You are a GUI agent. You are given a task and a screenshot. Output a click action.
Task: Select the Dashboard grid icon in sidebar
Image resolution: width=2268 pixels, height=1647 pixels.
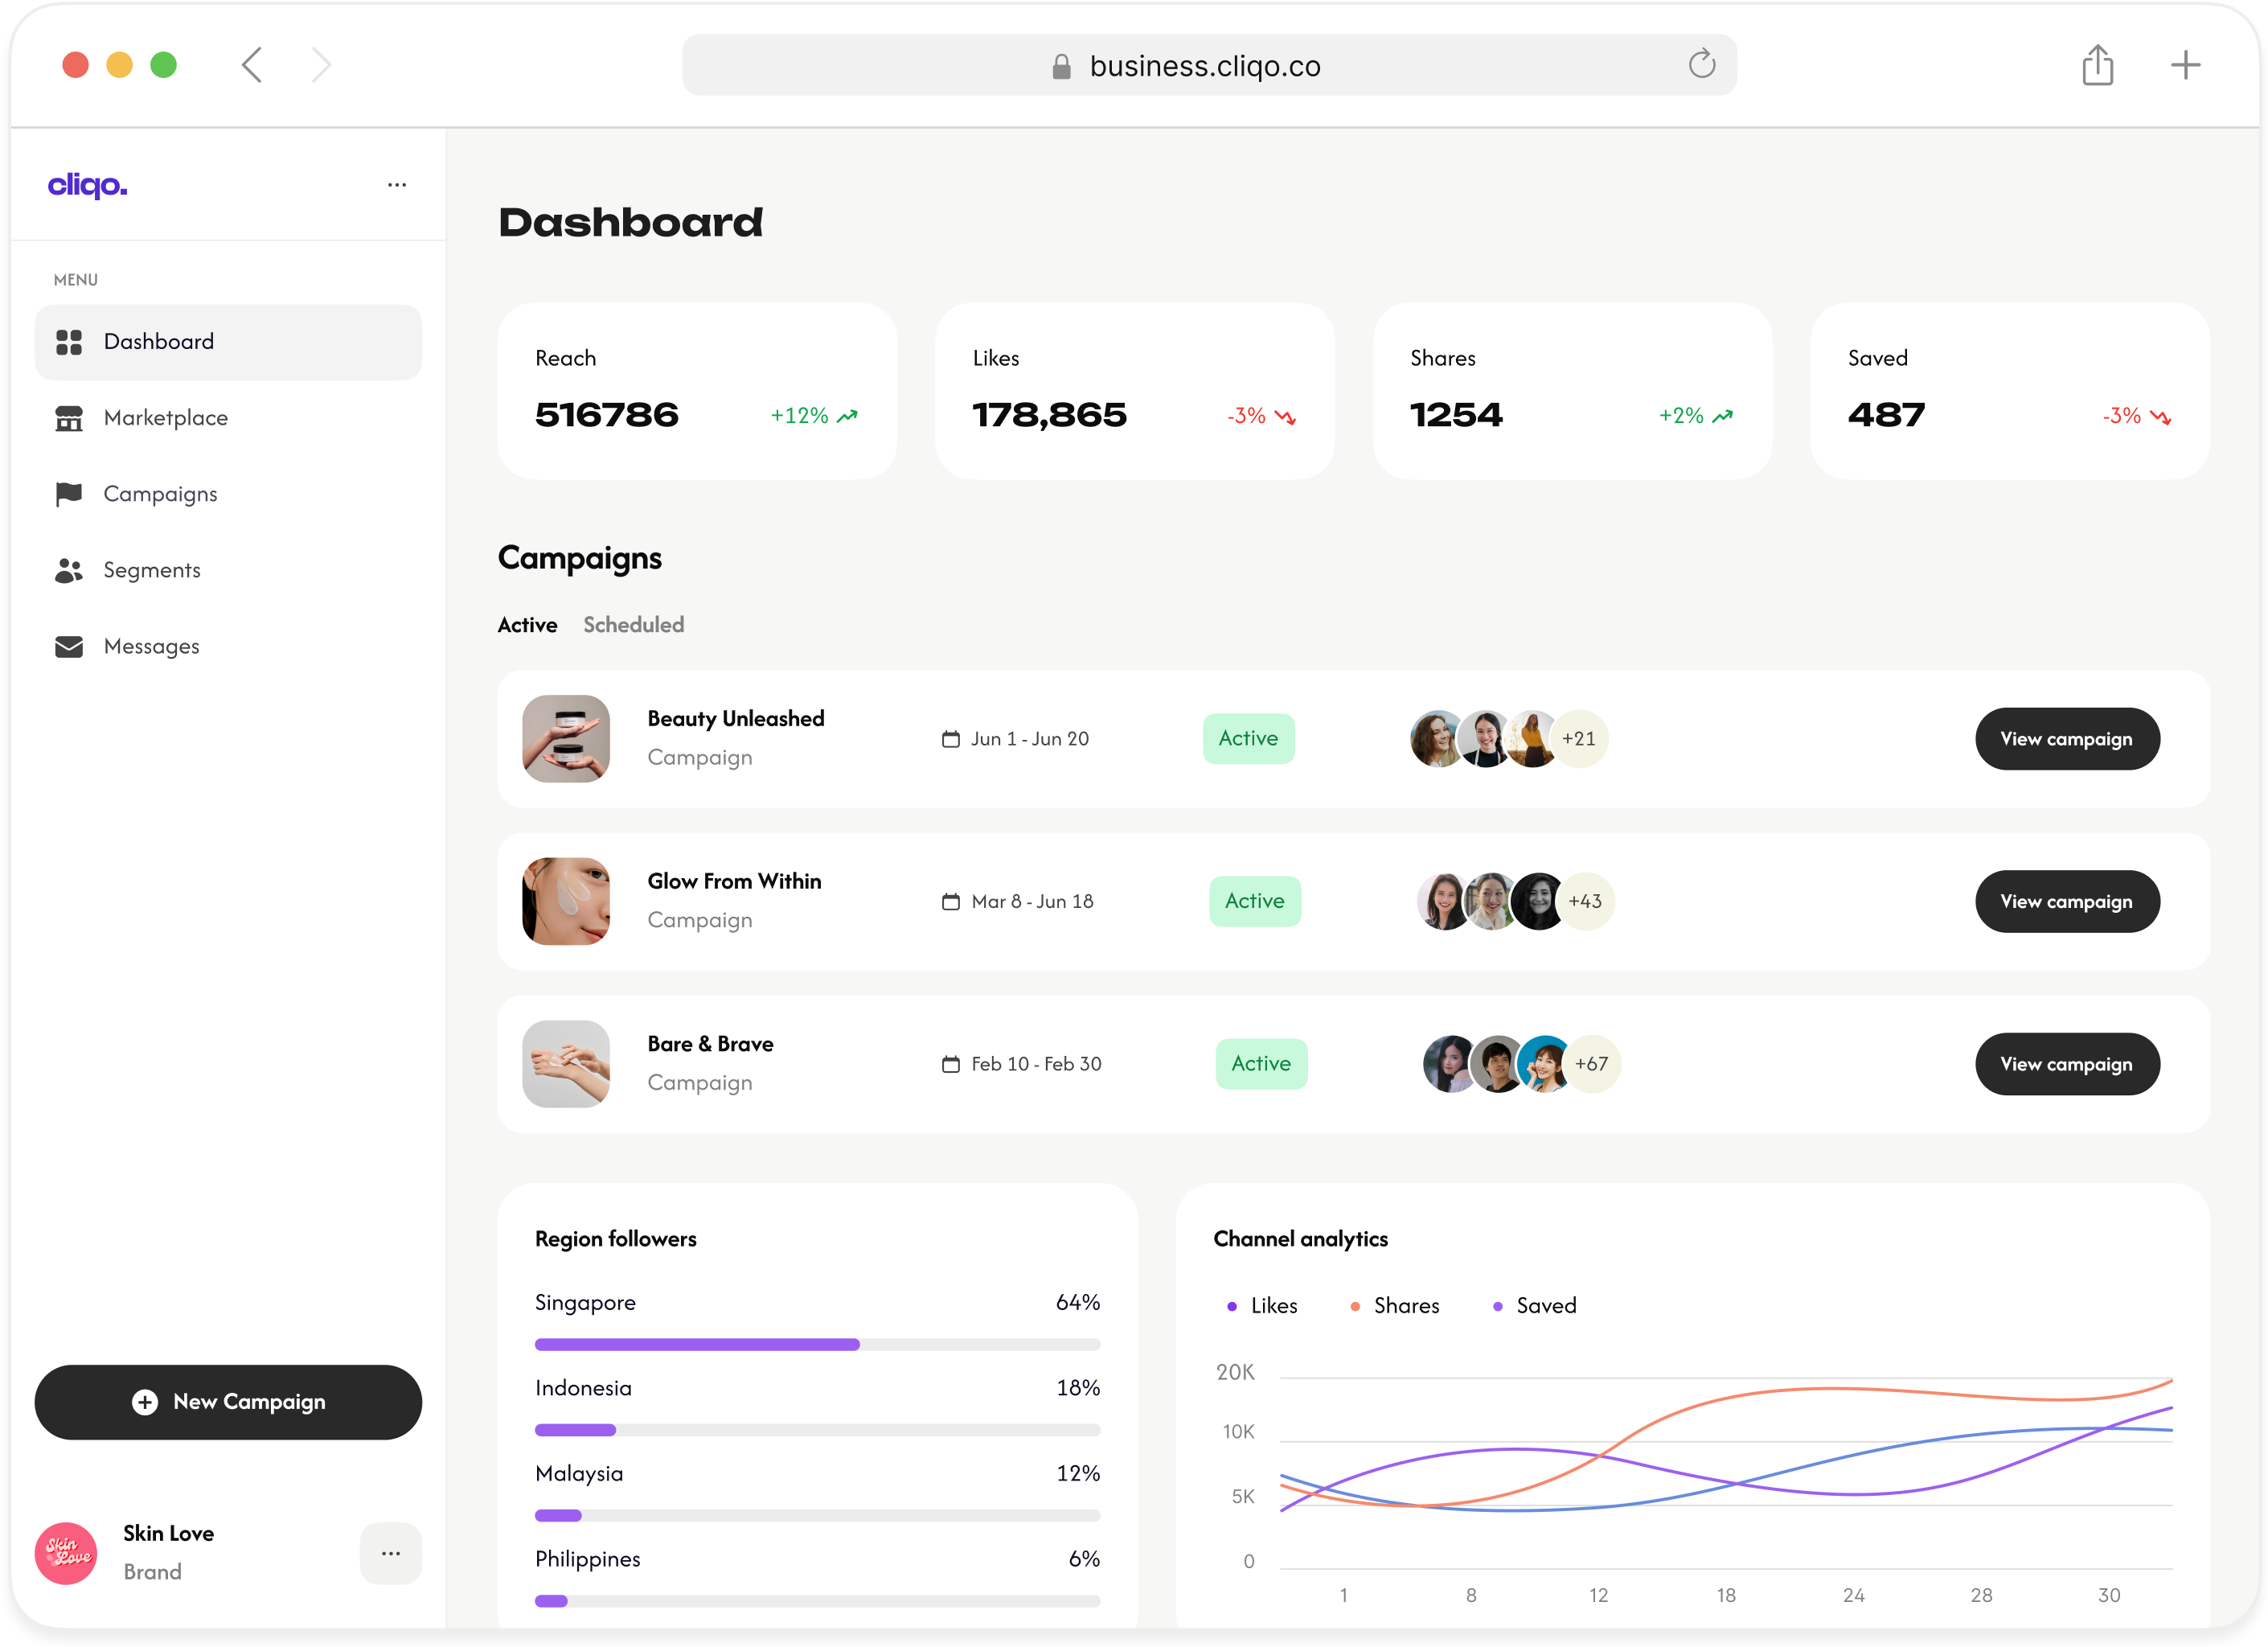pyautogui.click(x=68, y=341)
